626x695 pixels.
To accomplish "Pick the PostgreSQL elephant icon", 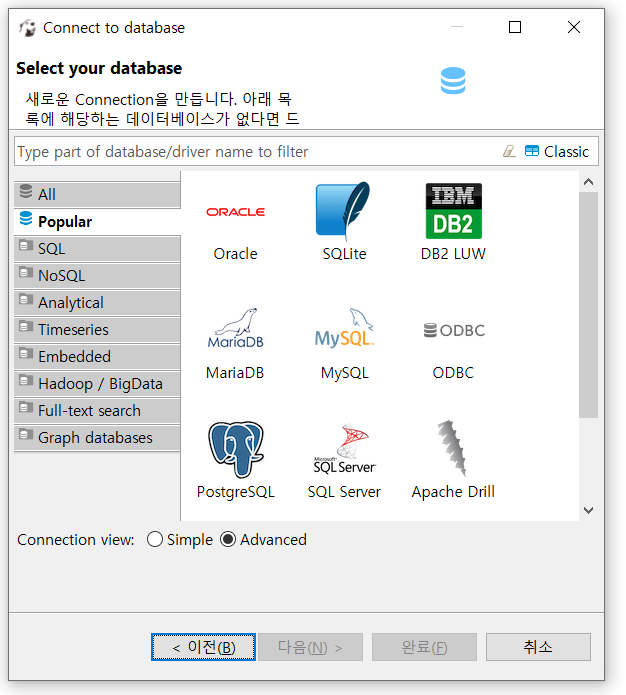I will coord(235,449).
